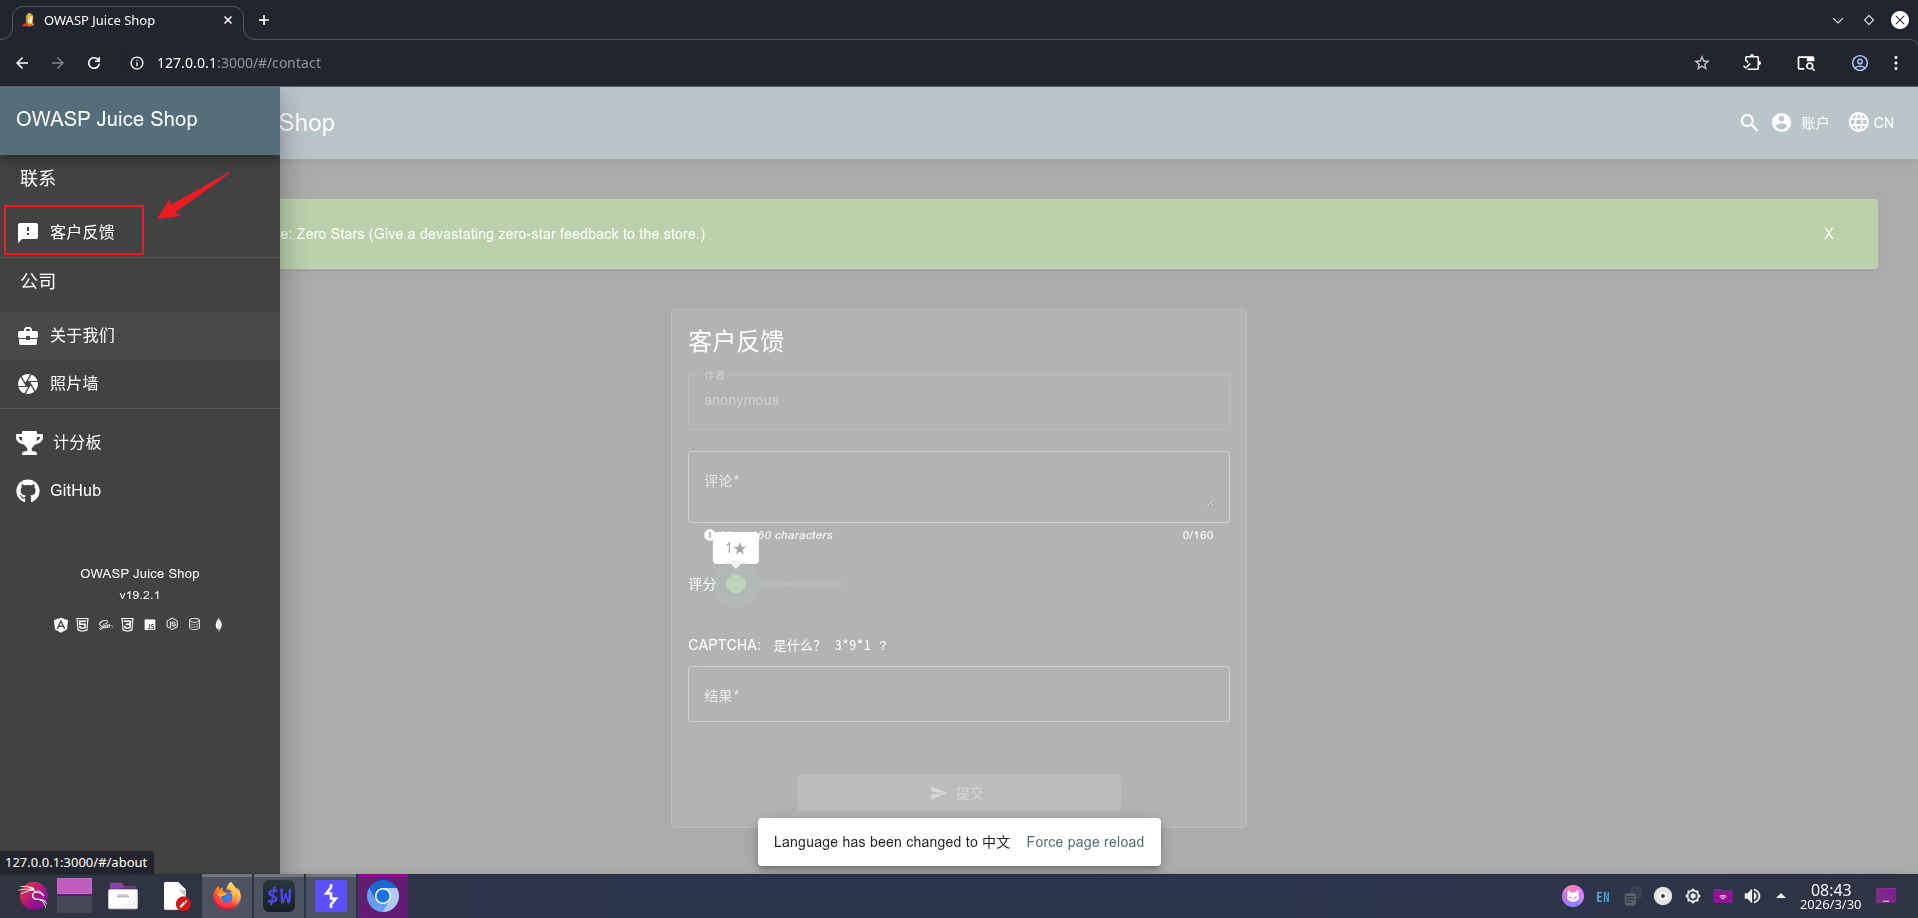Click the CSS3 logo in the sidebar footer
Screen dimensions: 1918x918
pos(127,625)
